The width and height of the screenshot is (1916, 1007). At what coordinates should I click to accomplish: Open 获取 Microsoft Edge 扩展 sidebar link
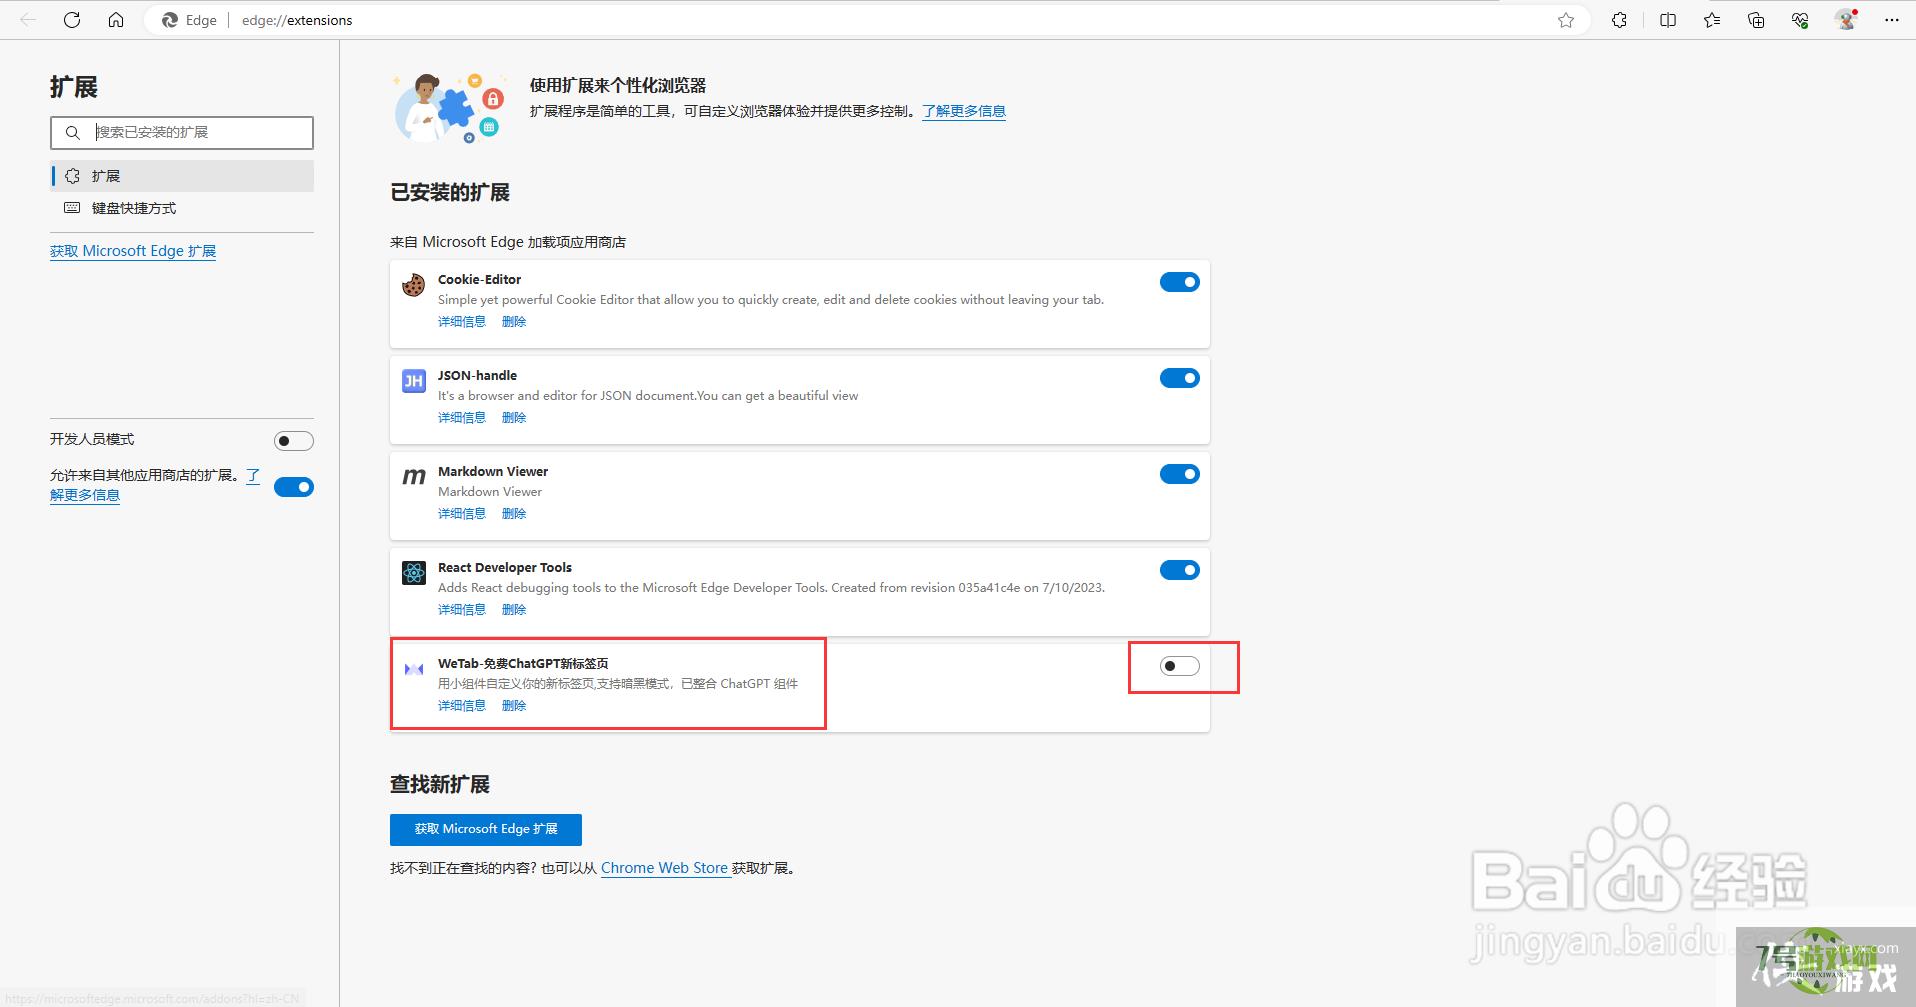(133, 251)
